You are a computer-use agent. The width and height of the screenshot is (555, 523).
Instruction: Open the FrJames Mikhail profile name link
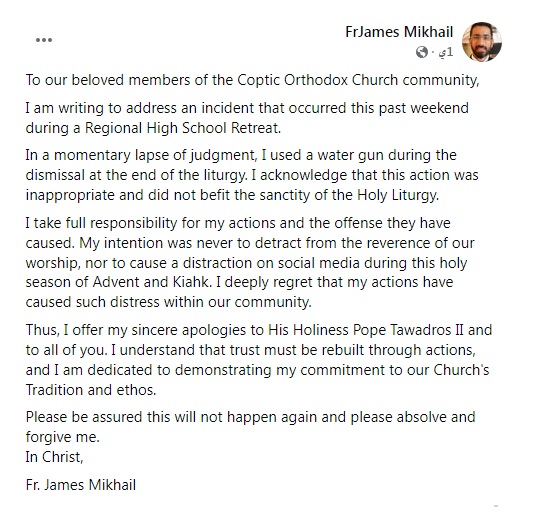[399, 32]
